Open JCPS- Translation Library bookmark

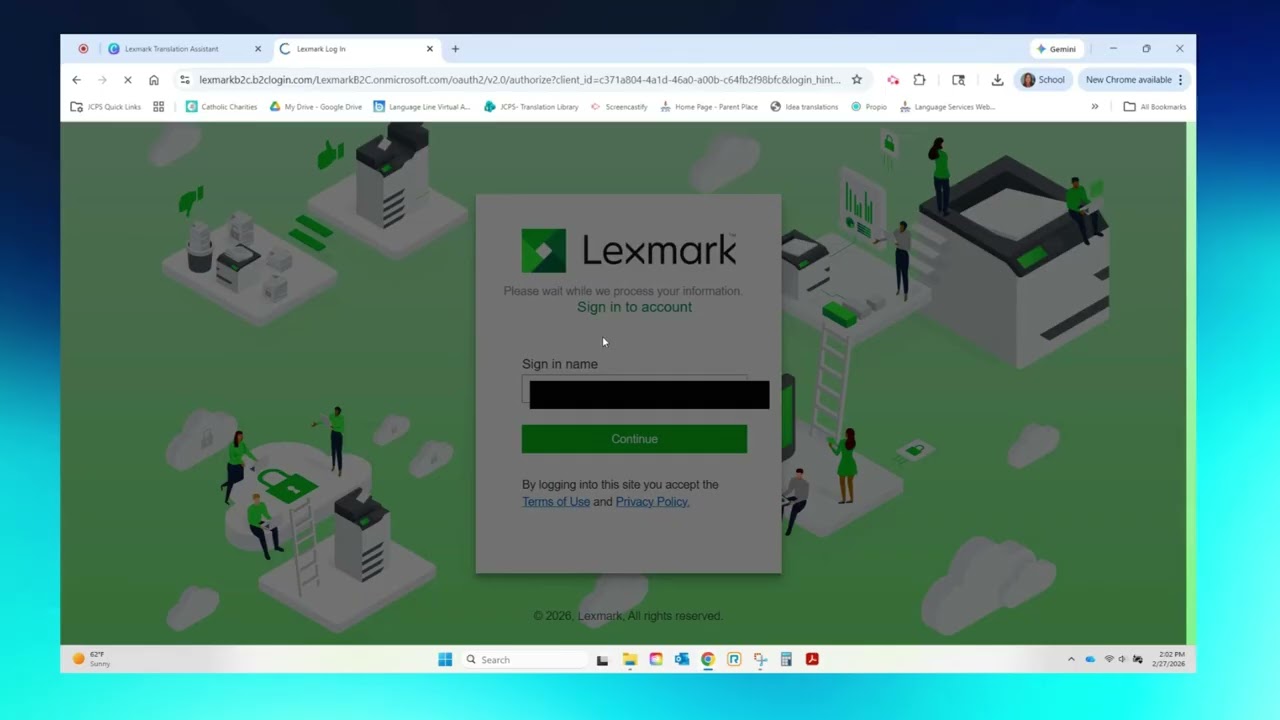[x=532, y=107]
